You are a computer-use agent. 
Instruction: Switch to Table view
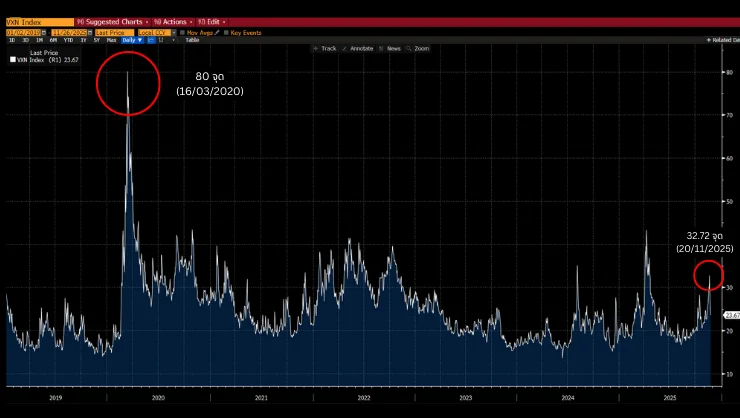pos(192,40)
